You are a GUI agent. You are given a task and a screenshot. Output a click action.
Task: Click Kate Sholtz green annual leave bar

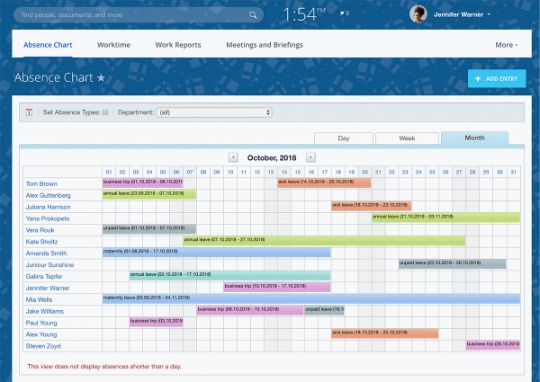tap(324, 240)
